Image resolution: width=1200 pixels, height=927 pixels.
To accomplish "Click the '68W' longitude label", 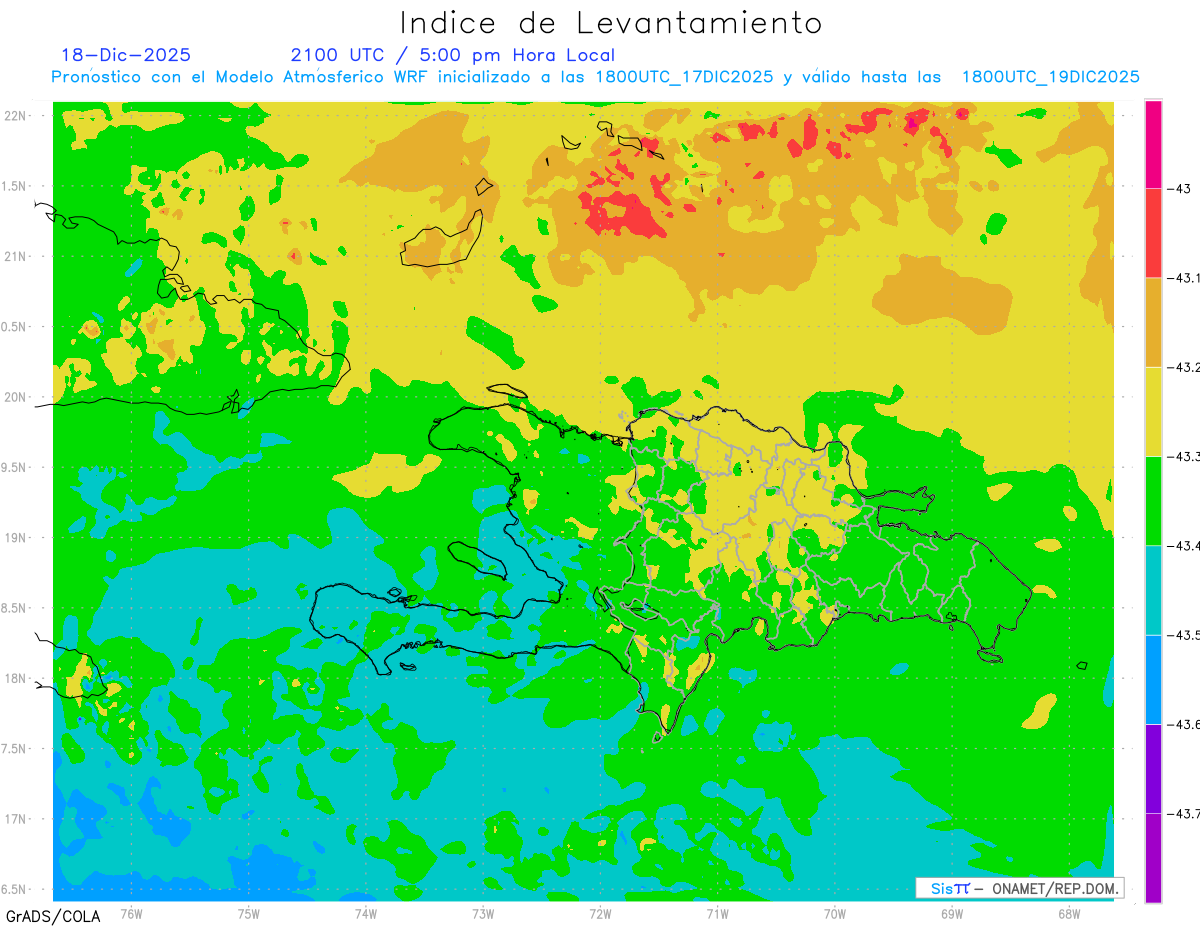I will coord(1069,913).
